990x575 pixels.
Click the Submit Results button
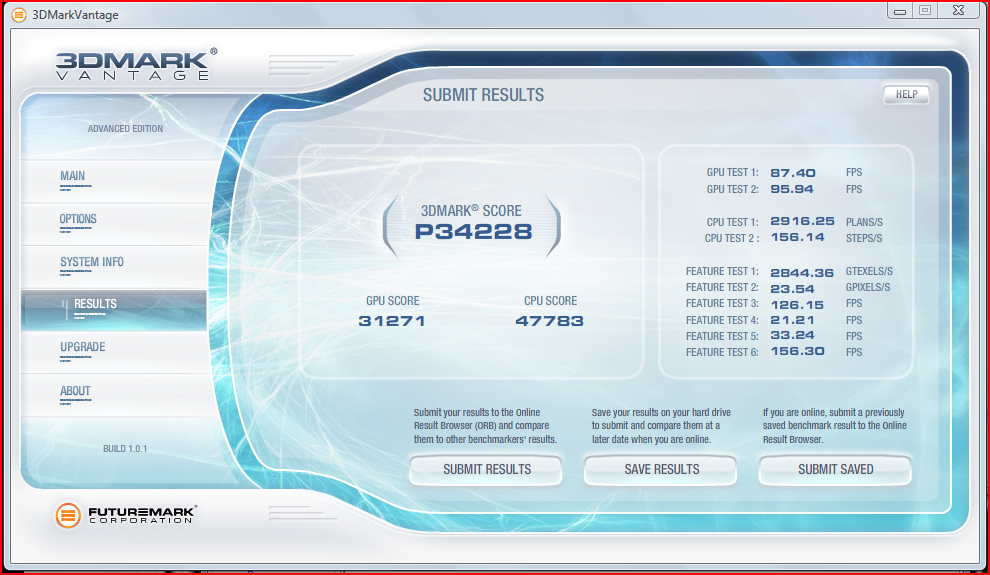point(486,470)
